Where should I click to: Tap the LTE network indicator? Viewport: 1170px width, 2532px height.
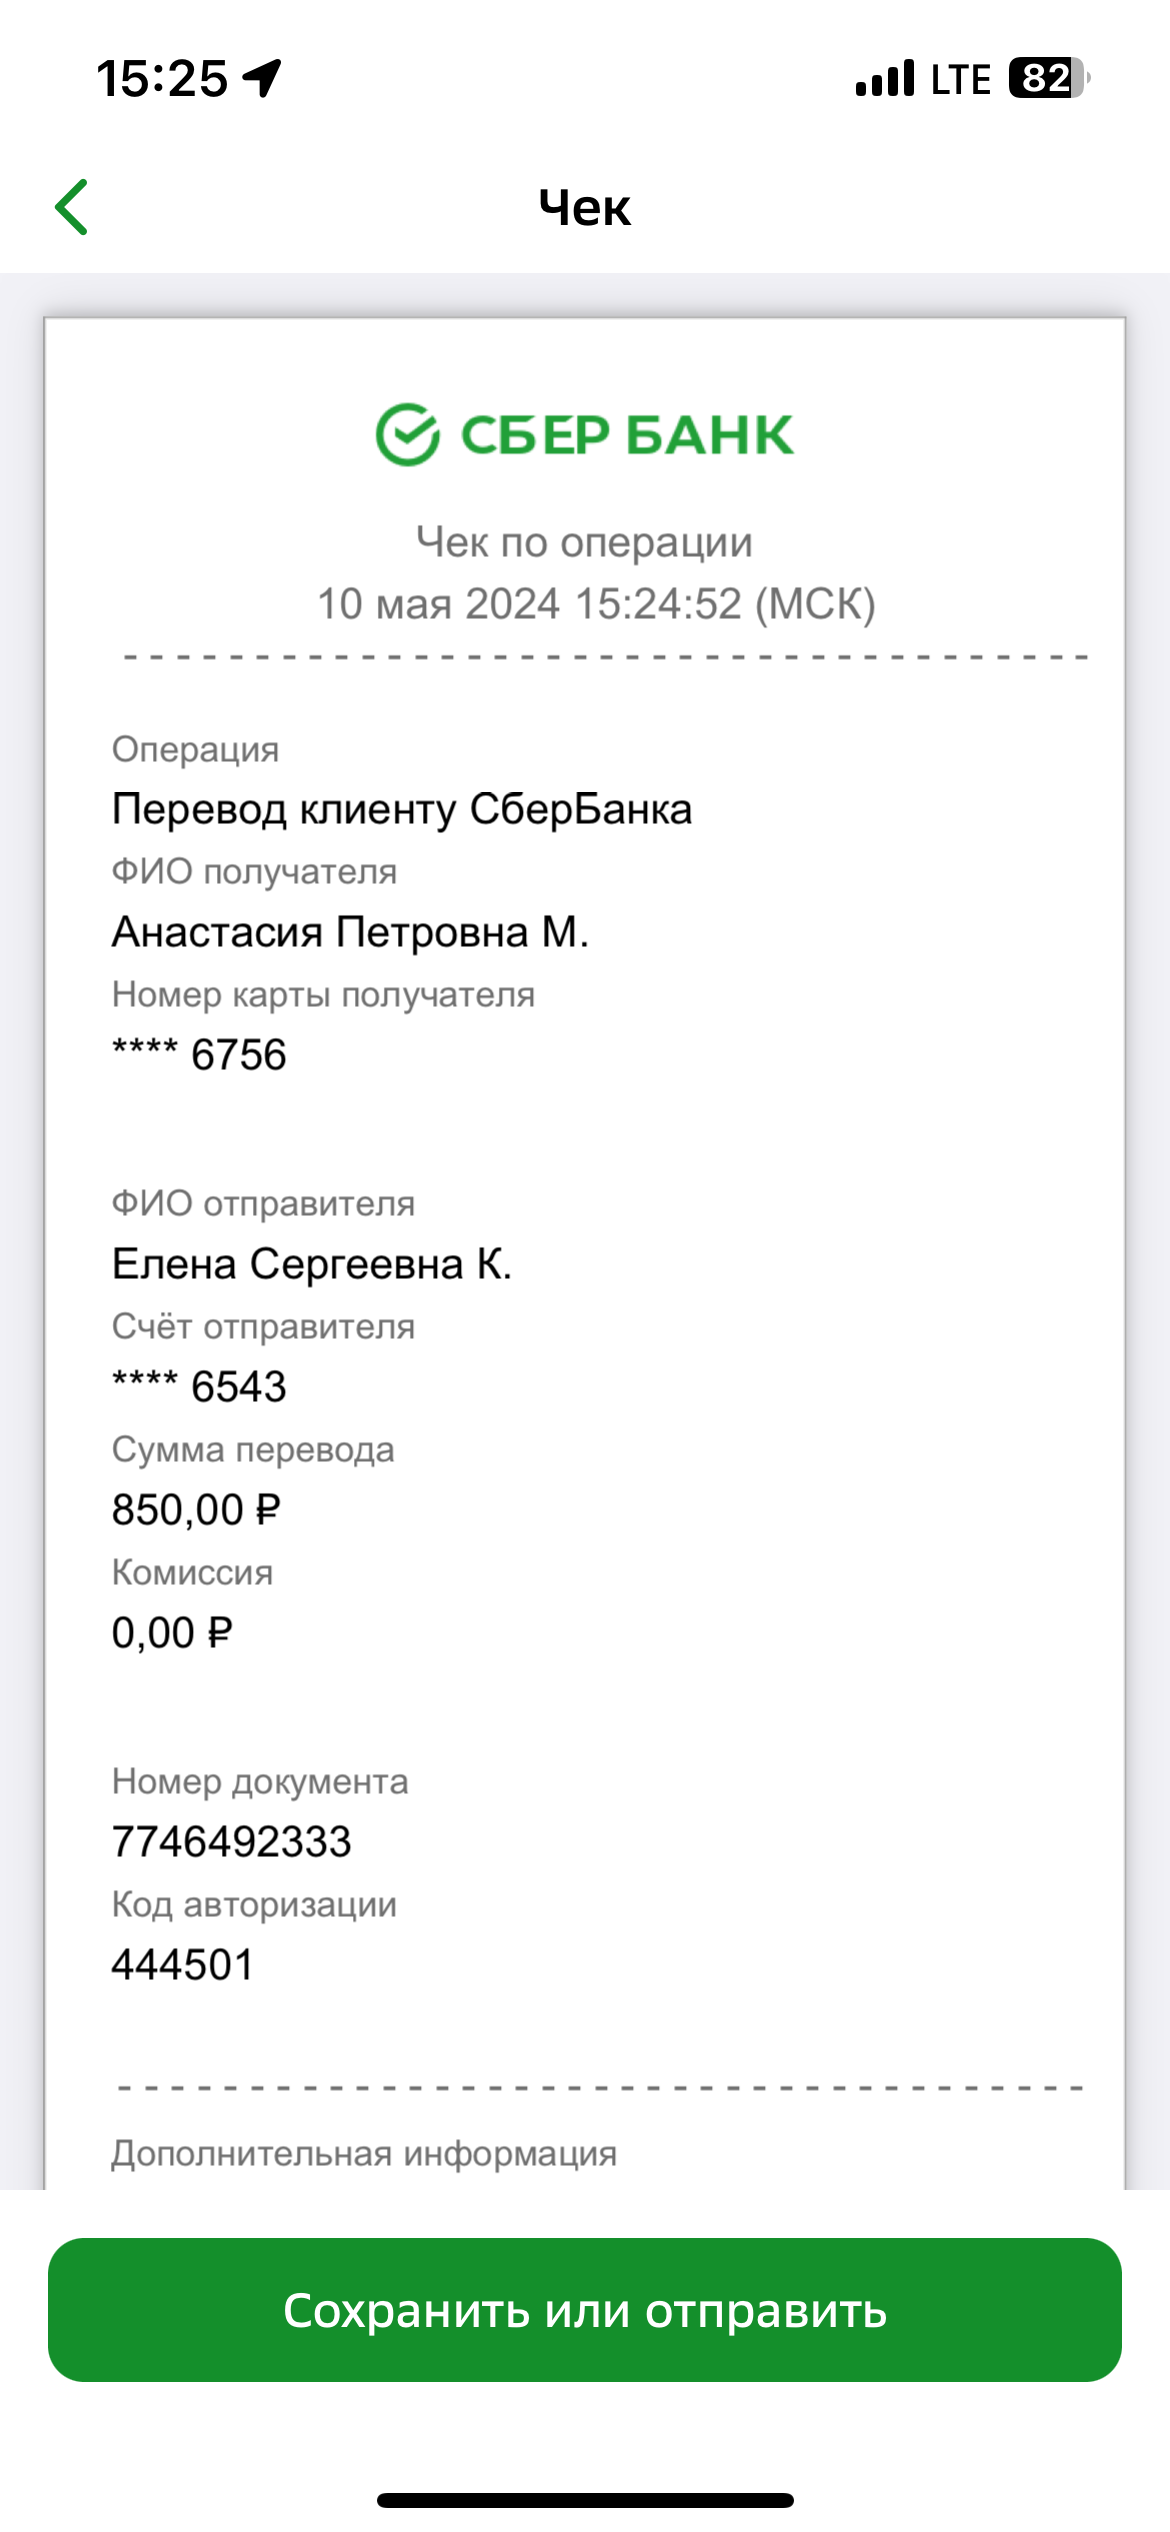(x=960, y=79)
